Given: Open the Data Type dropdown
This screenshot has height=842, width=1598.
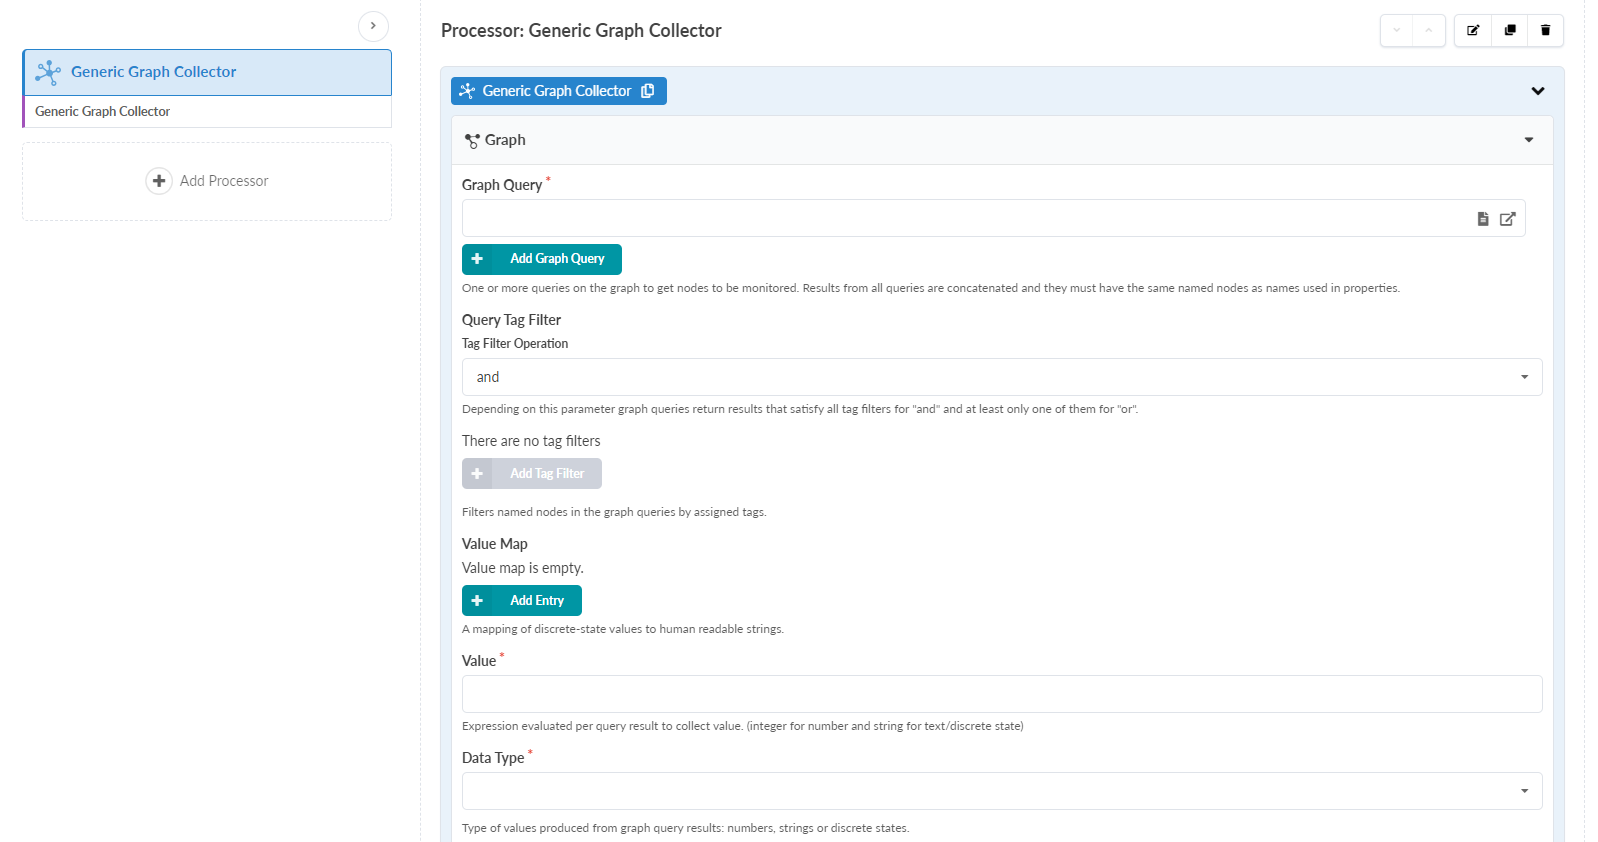Looking at the screenshot, I should tap(1001, 791).
